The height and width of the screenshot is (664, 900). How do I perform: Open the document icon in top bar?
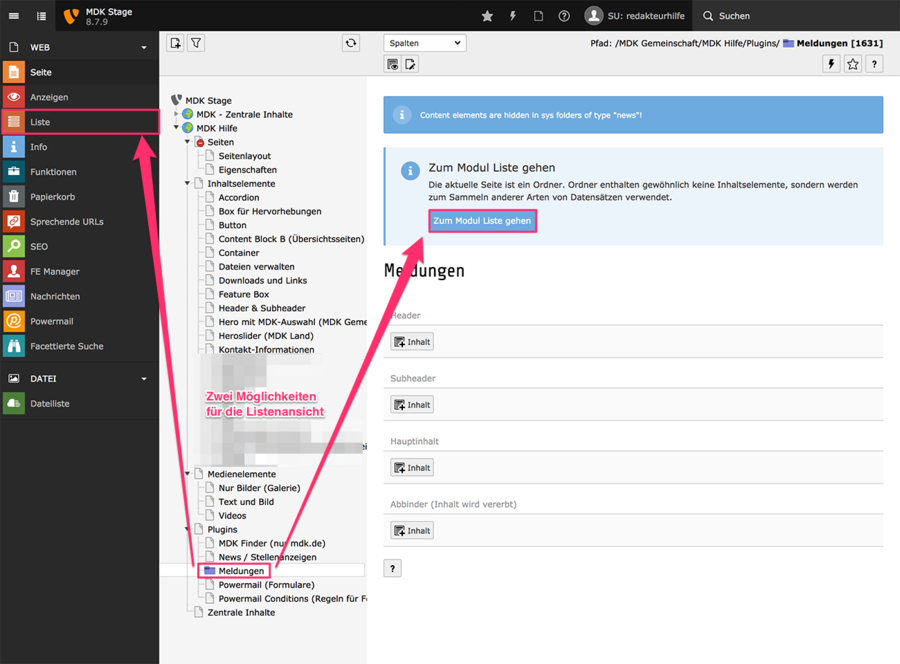point(538,16)
